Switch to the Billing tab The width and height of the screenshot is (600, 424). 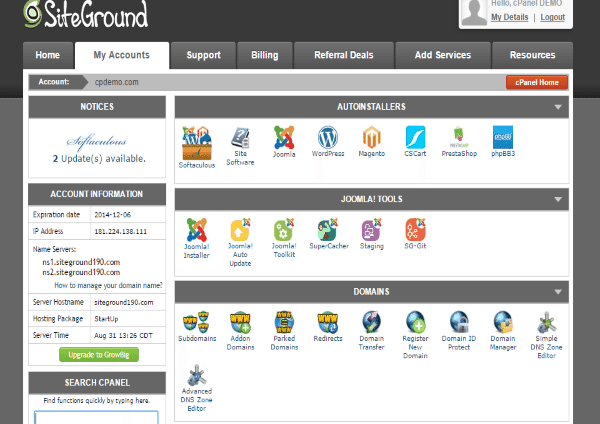(x=265, y=56)
